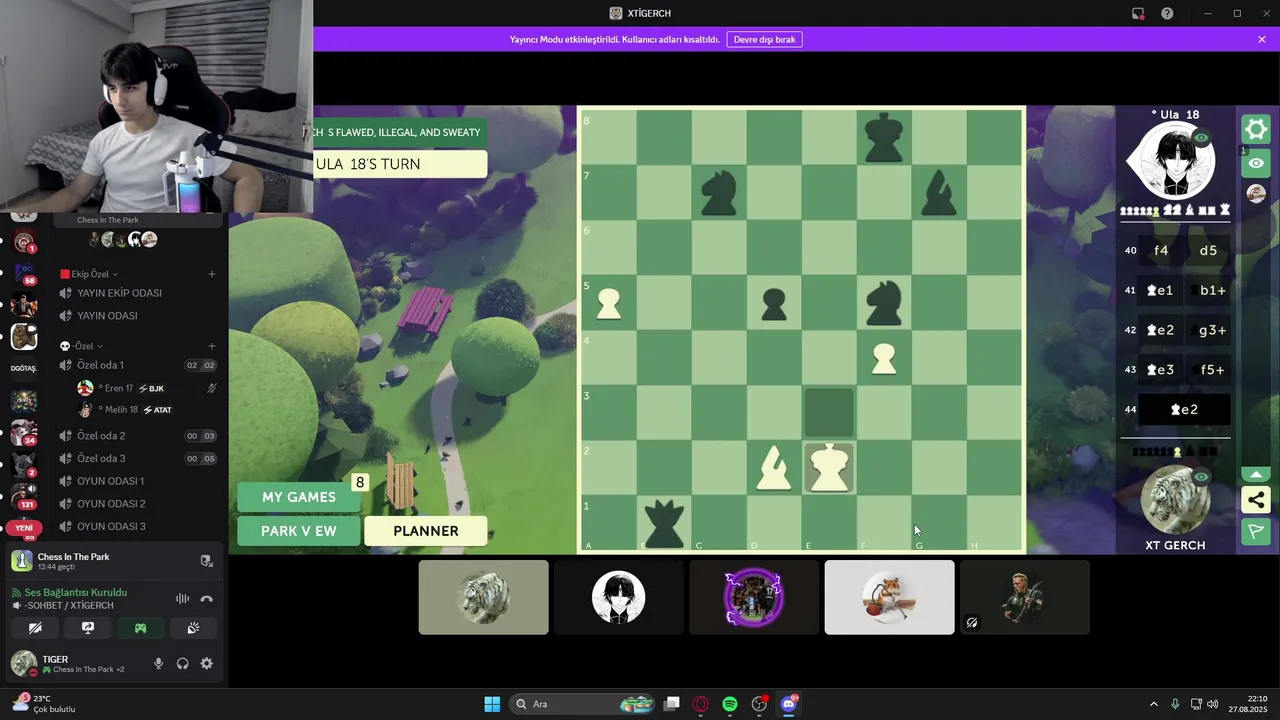Click the Opera browser taskbar icon

(701, 704)
